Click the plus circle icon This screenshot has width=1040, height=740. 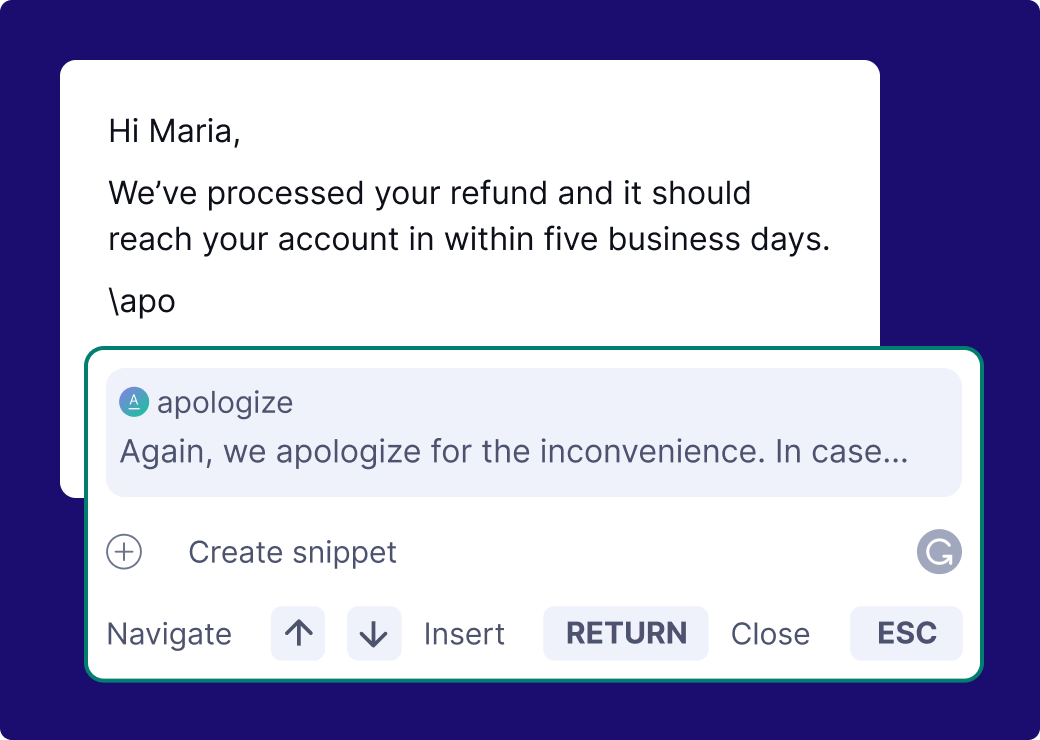point(124,552)
